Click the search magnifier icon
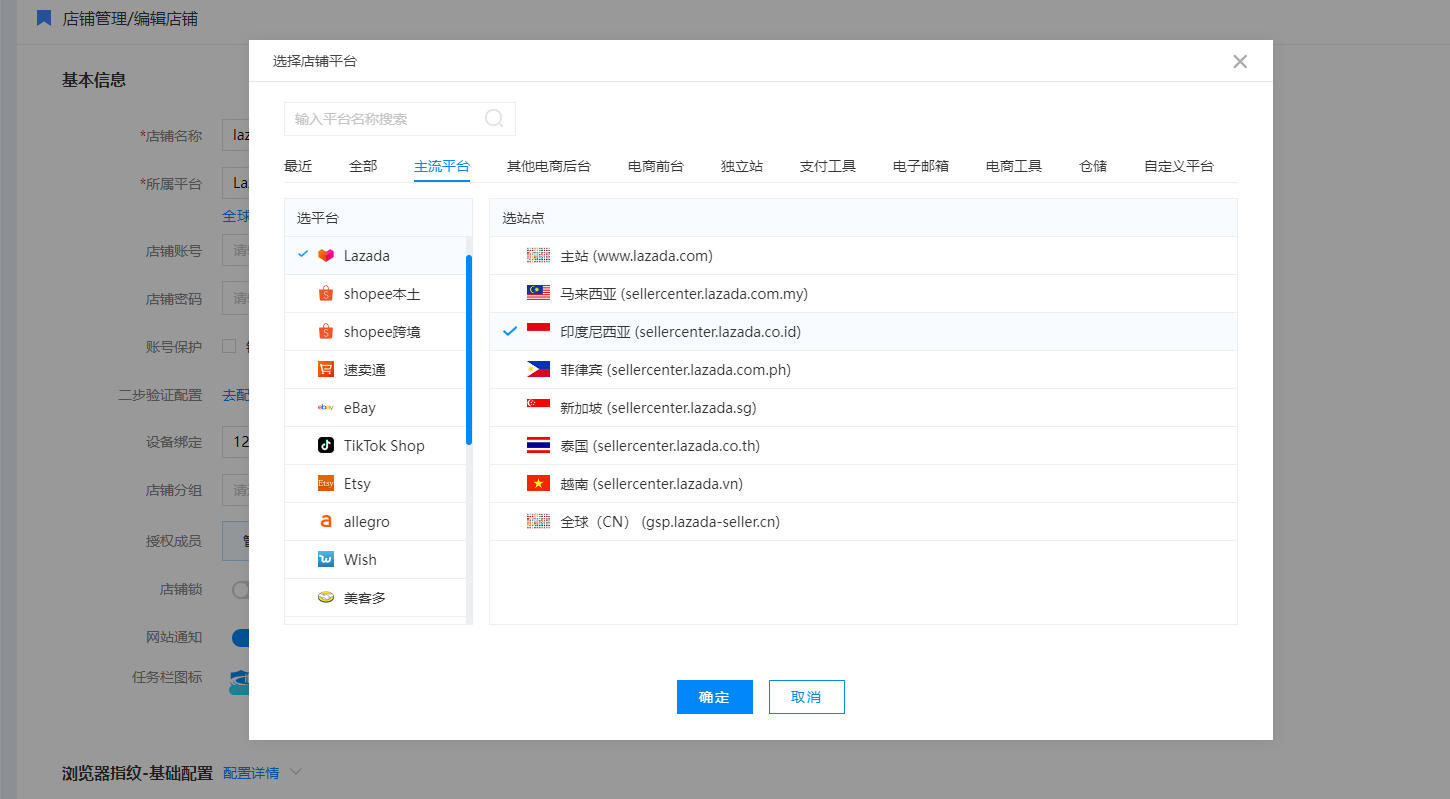 [494, 119]
